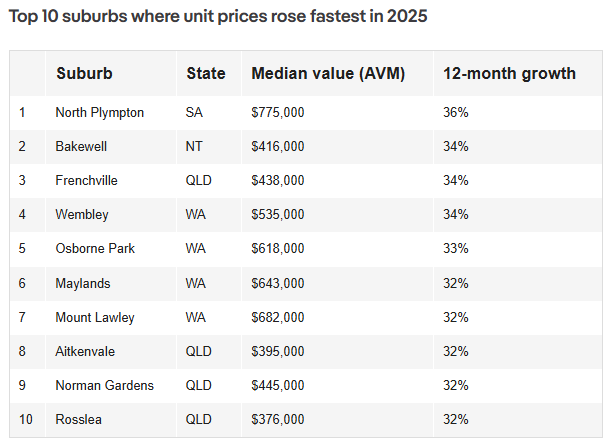This screenshot has width=616, height=443.
Task: Click the 12-month growth column header
Action: click(509, 74)
